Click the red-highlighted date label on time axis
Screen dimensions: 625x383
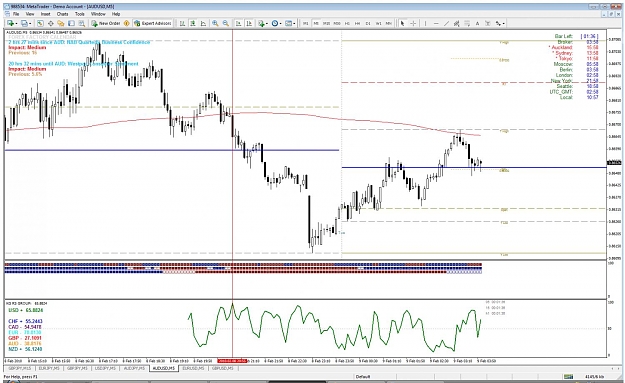coord(232,361)
